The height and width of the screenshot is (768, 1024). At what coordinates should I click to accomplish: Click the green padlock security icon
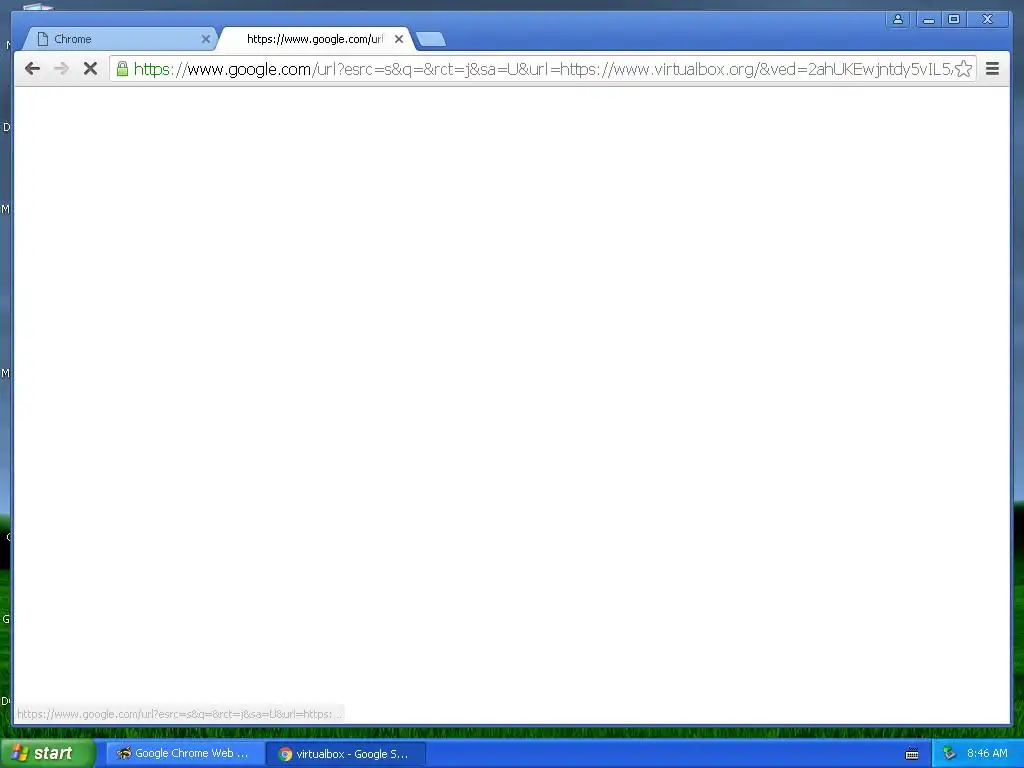(122, 69)
